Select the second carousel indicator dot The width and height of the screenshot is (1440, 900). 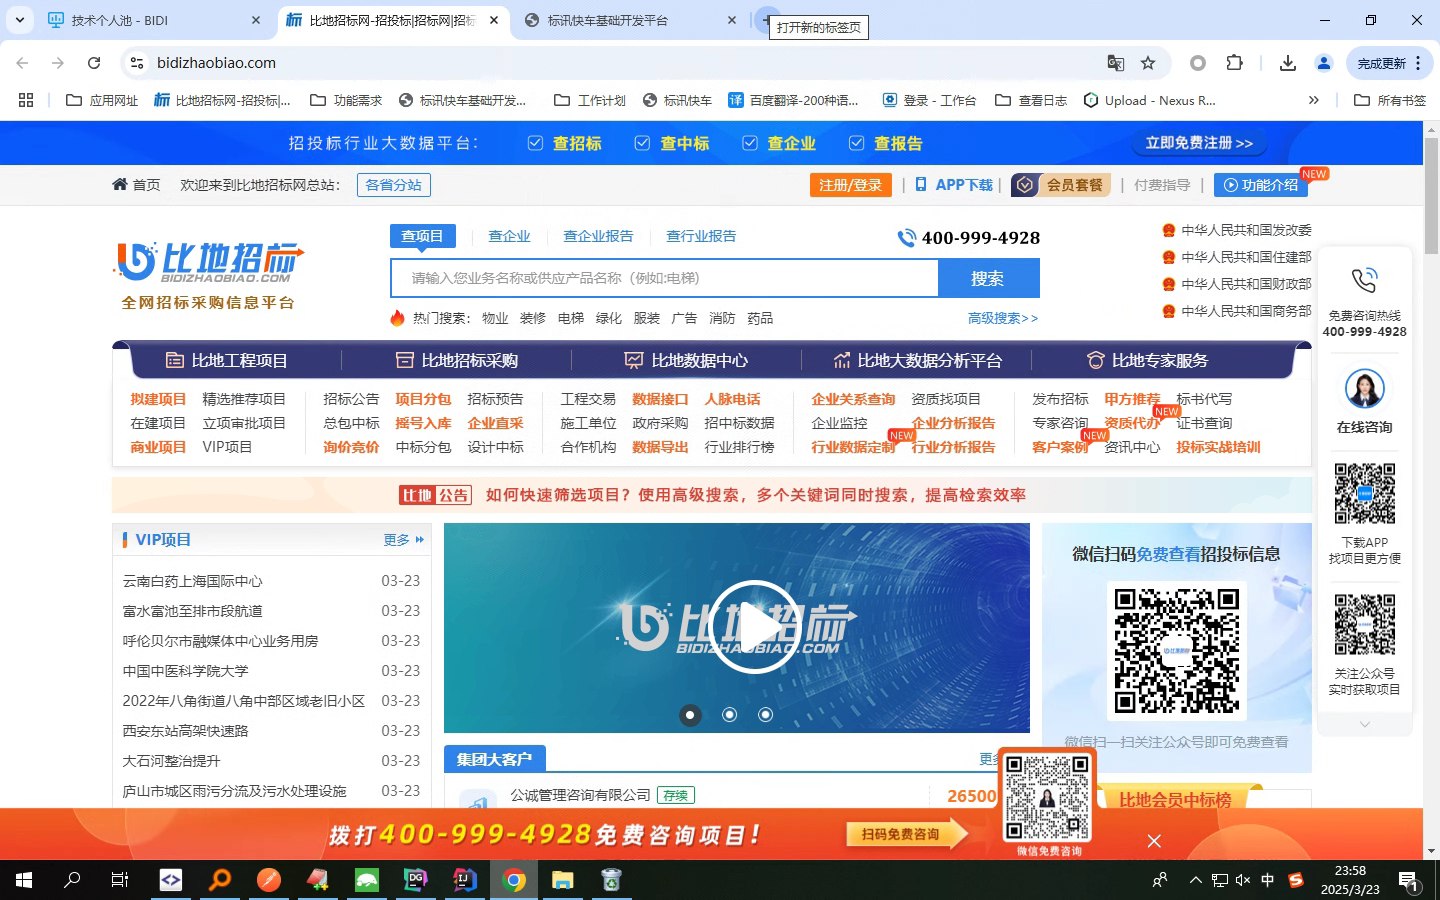pyautogui.click(x=729, y=714)
